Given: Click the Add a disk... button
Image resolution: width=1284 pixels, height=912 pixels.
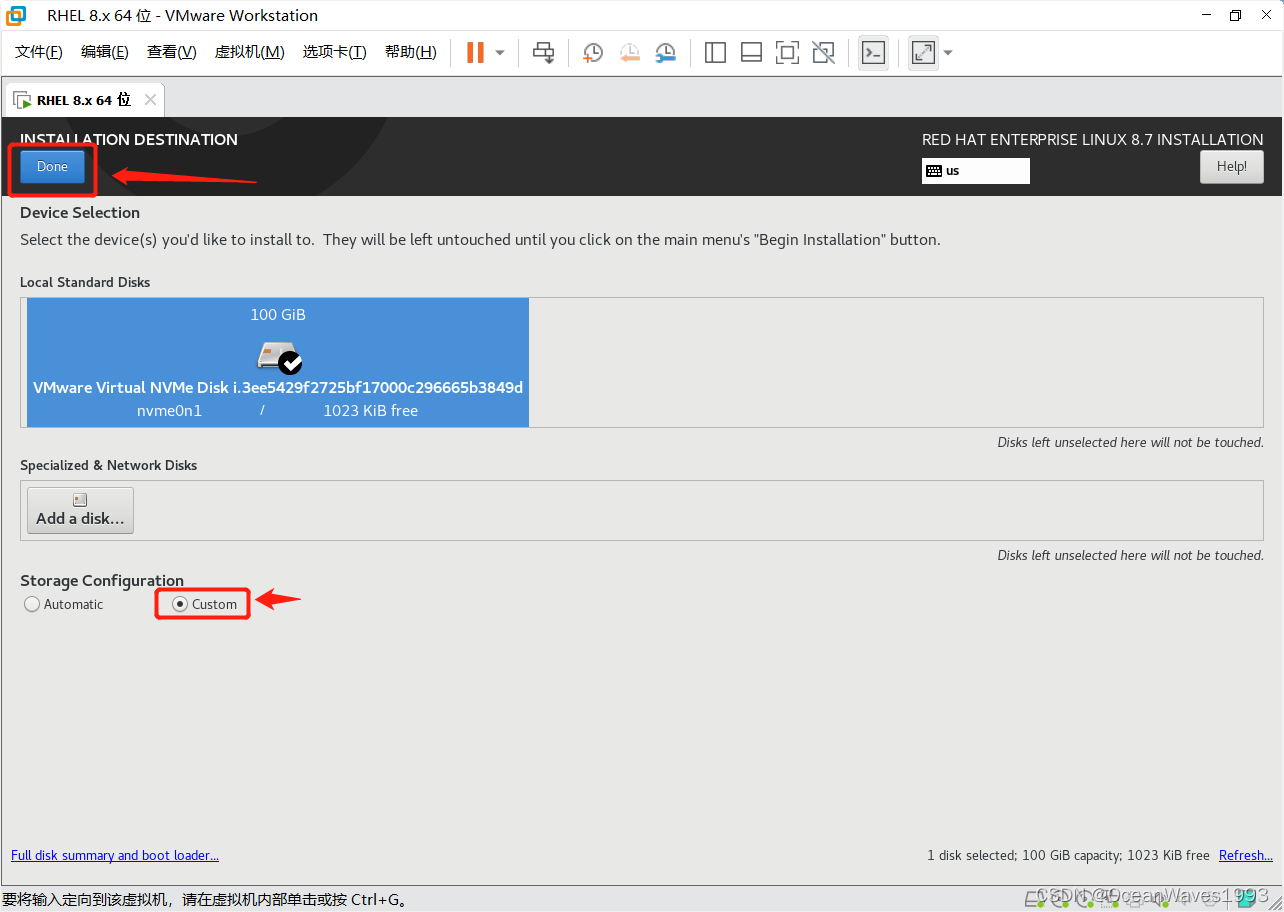Looking at the screenshot, I should click(80, 510).
